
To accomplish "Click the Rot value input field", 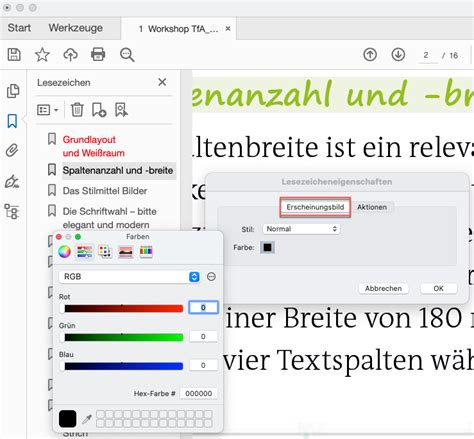I will pos(203,307).
